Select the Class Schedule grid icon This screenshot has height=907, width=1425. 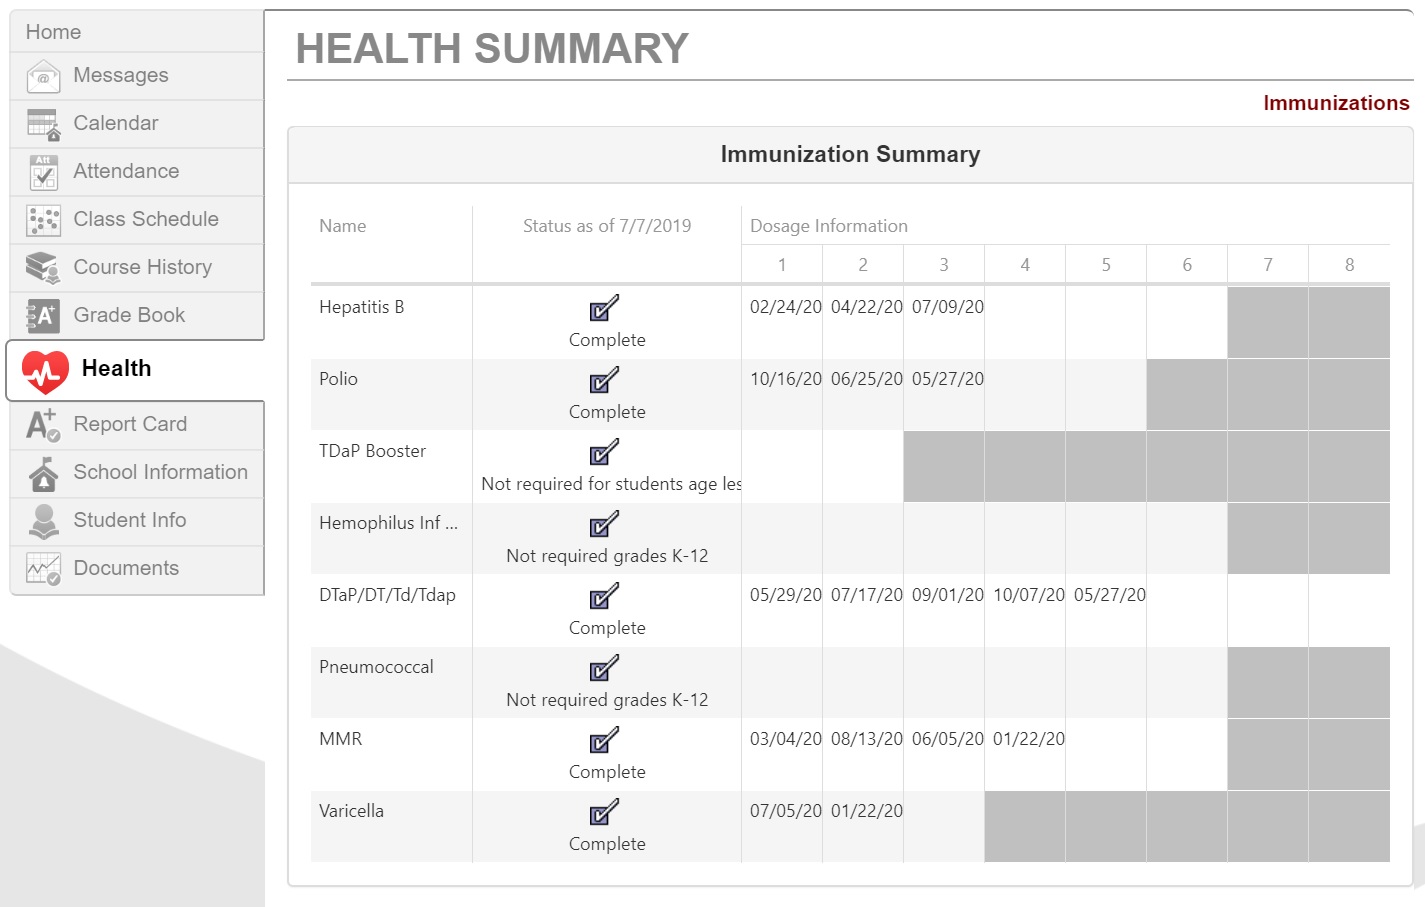[x=43, y=220]
